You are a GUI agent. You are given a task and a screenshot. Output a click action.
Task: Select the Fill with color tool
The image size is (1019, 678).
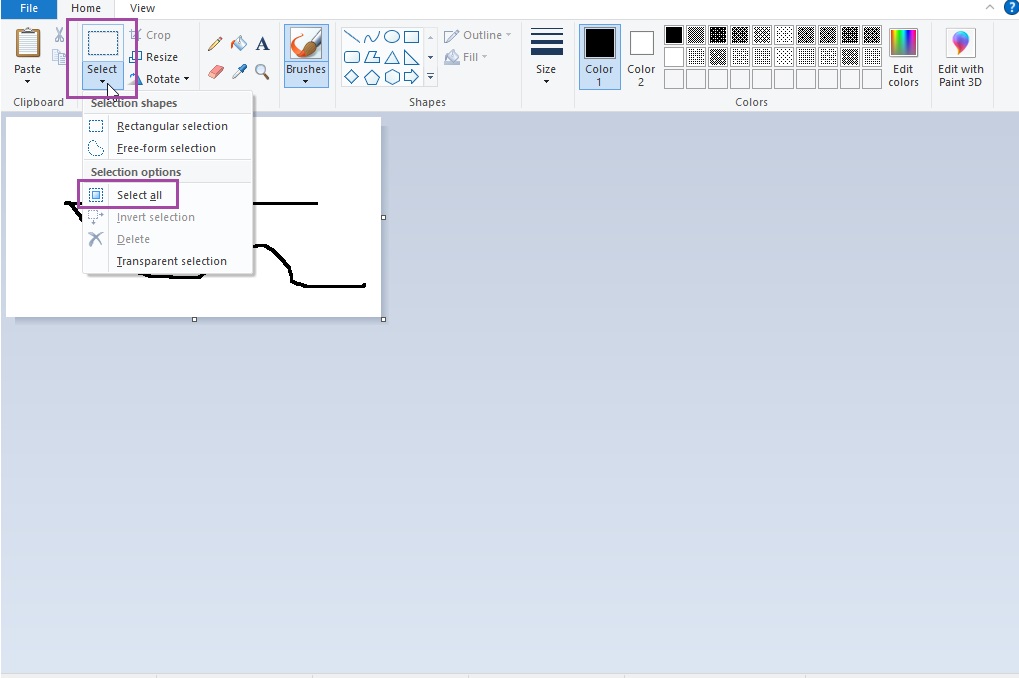pyautogui.click(x=239, y=44)
